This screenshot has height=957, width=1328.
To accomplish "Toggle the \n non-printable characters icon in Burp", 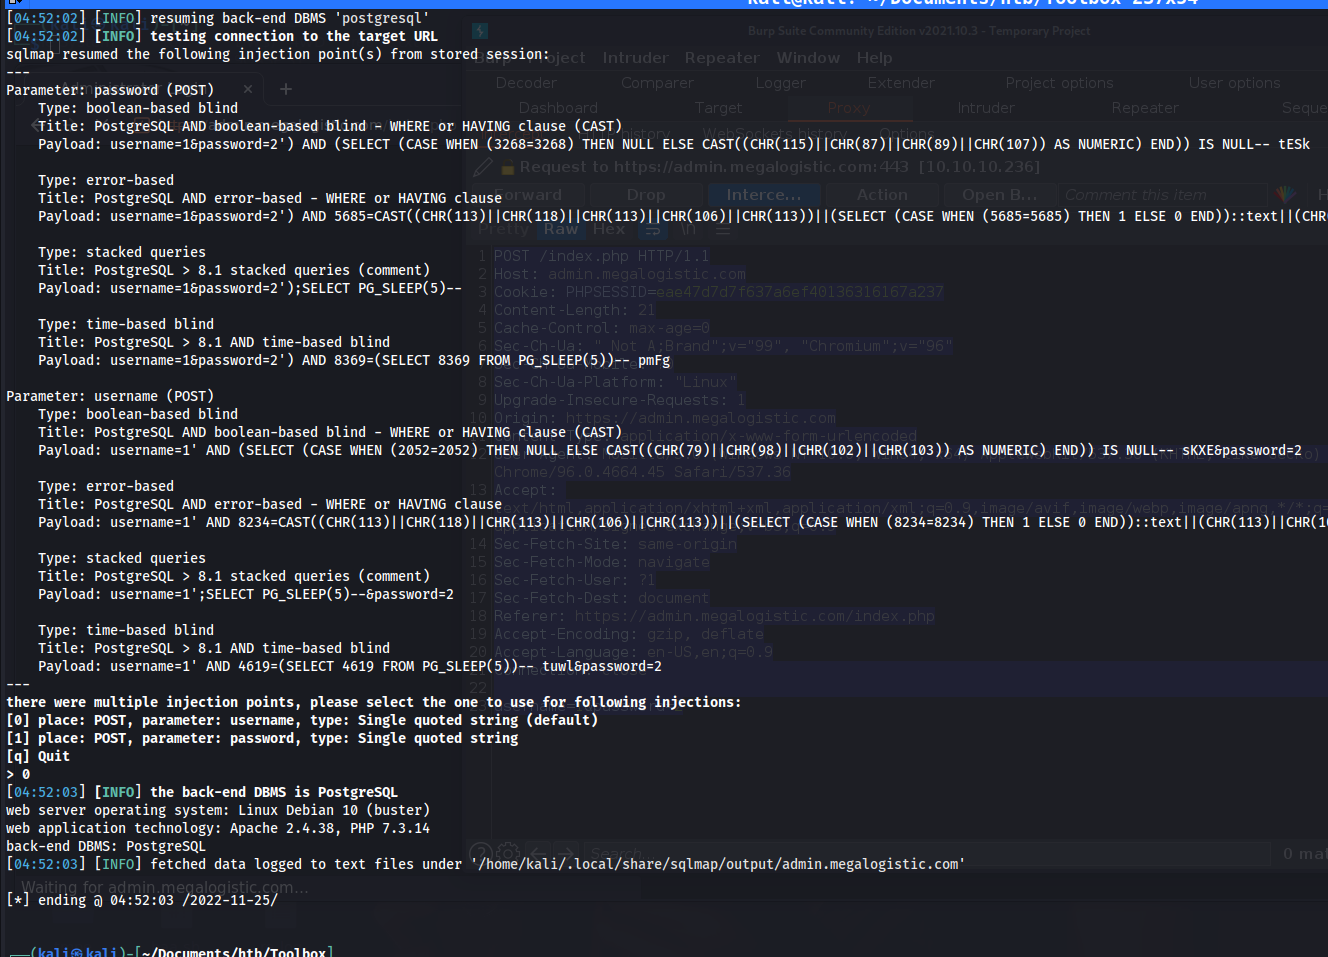I will 689,229.
